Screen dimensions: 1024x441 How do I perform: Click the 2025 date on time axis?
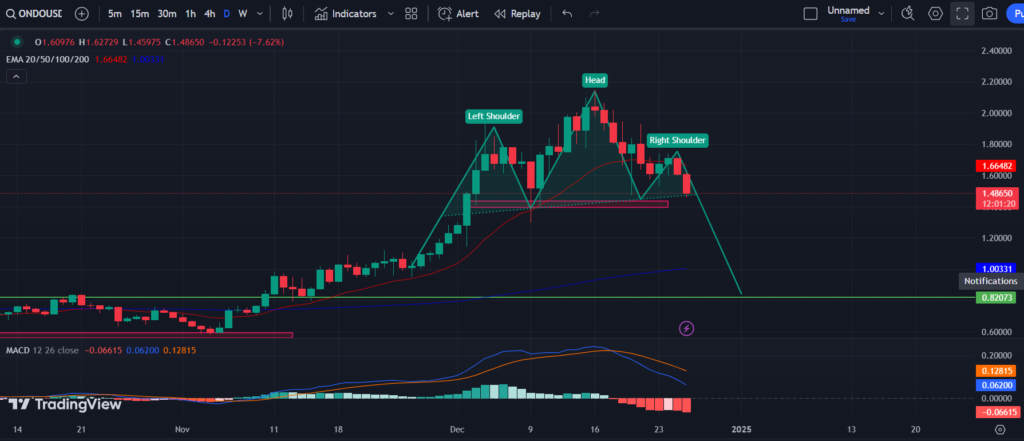pyautogui.click(x=741, y=429)
